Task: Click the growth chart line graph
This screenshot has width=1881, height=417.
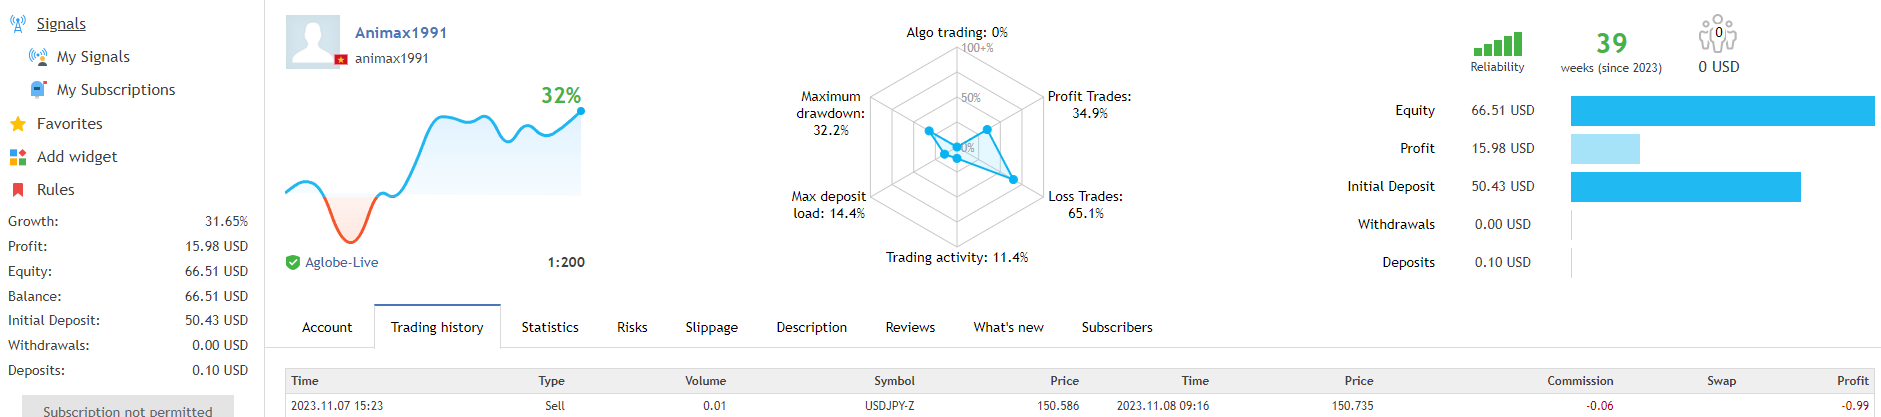Action: 435,160
